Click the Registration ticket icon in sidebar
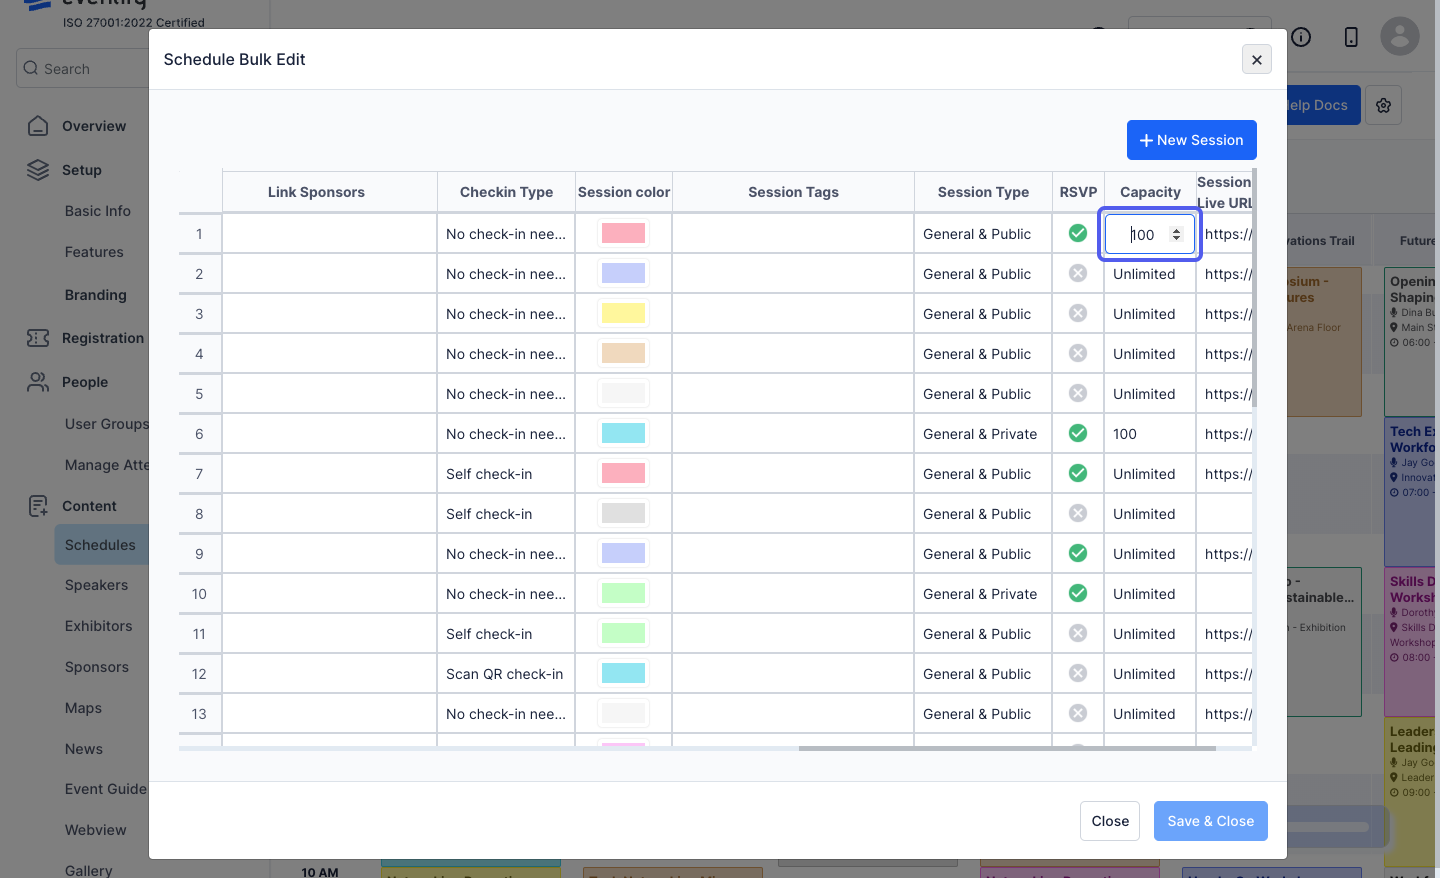 pos(38,338)
